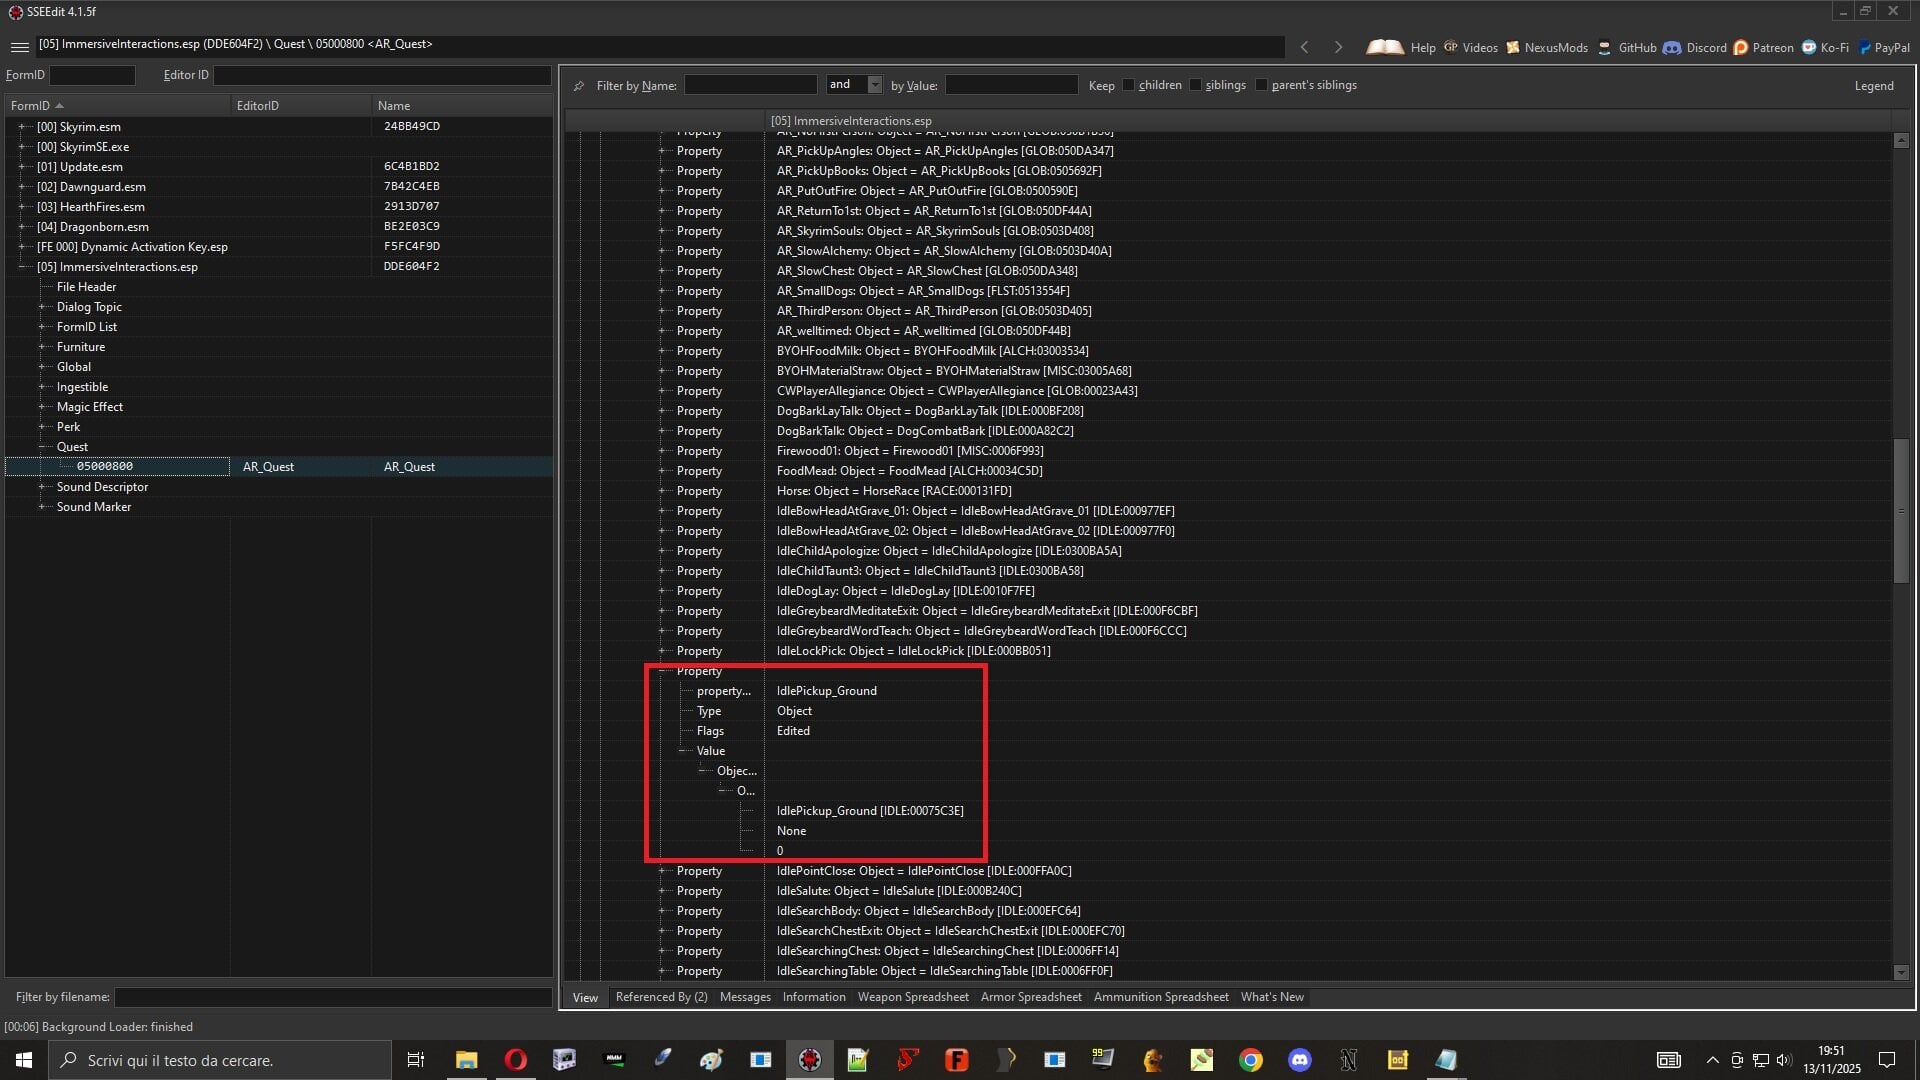
Task: Open the Ko-Fi link
Action: [1826, 47]
